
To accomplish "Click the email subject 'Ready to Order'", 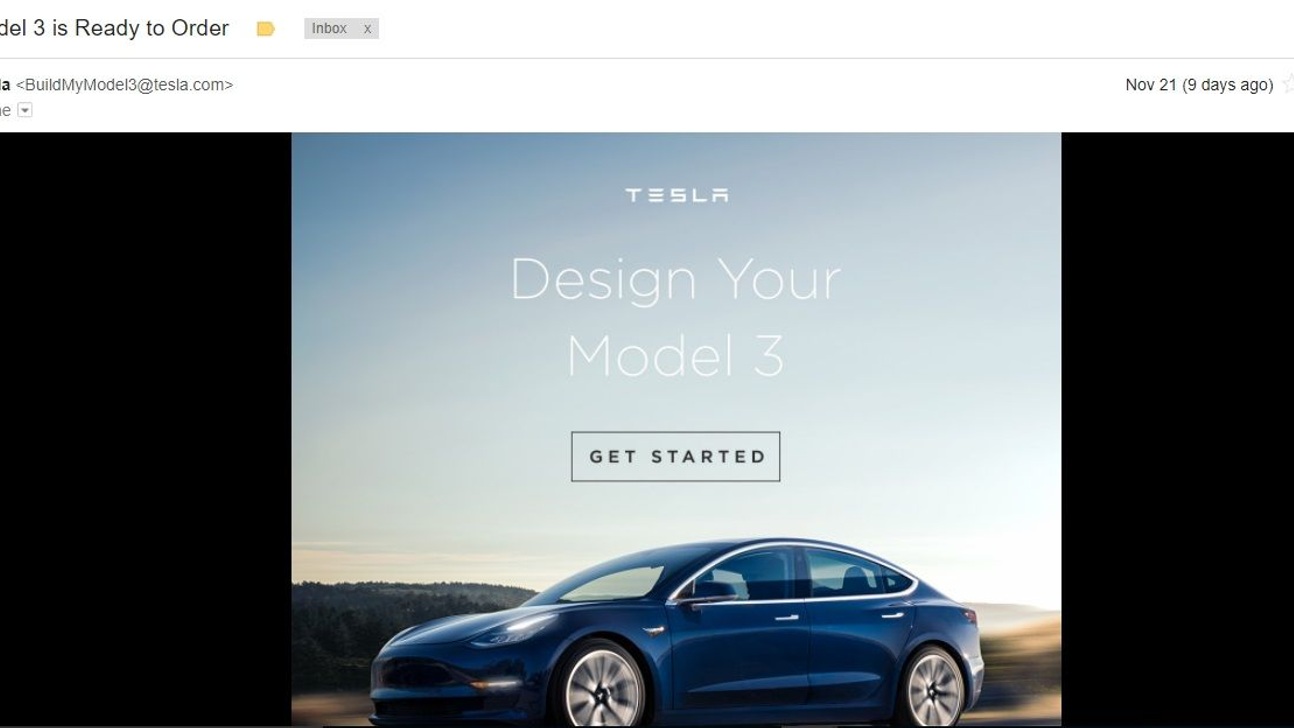I will coord(152,28).
